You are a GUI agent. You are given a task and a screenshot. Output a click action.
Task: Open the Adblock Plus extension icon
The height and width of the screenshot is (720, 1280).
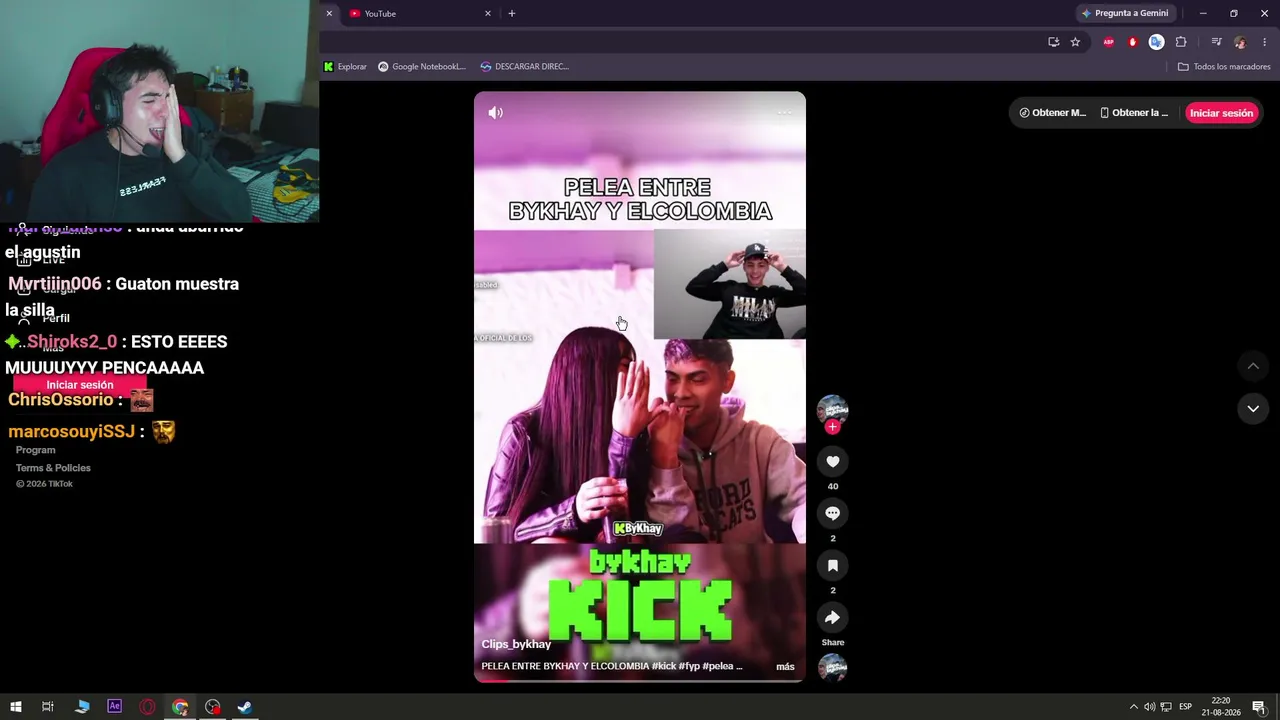(1108, 42)
